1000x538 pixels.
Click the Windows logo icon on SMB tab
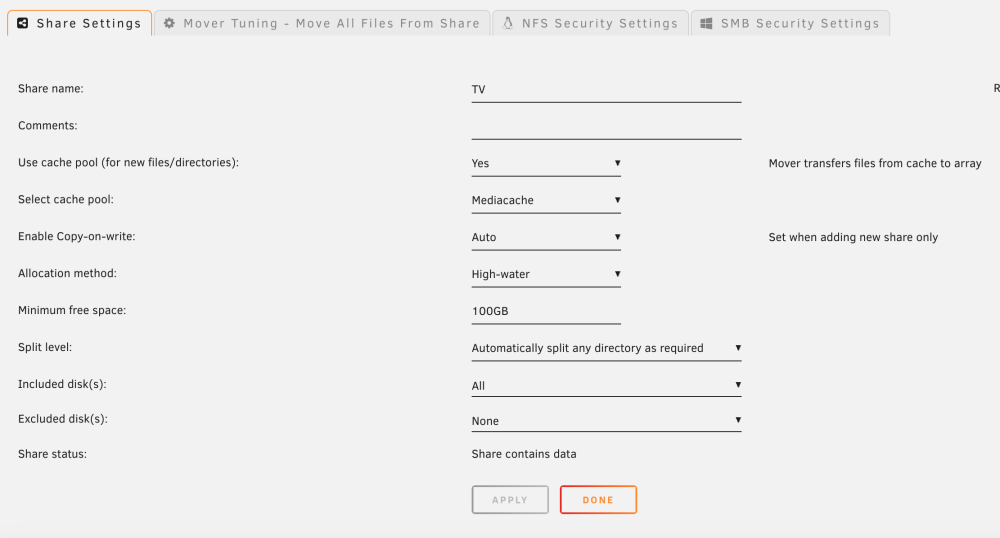[706, 24]
